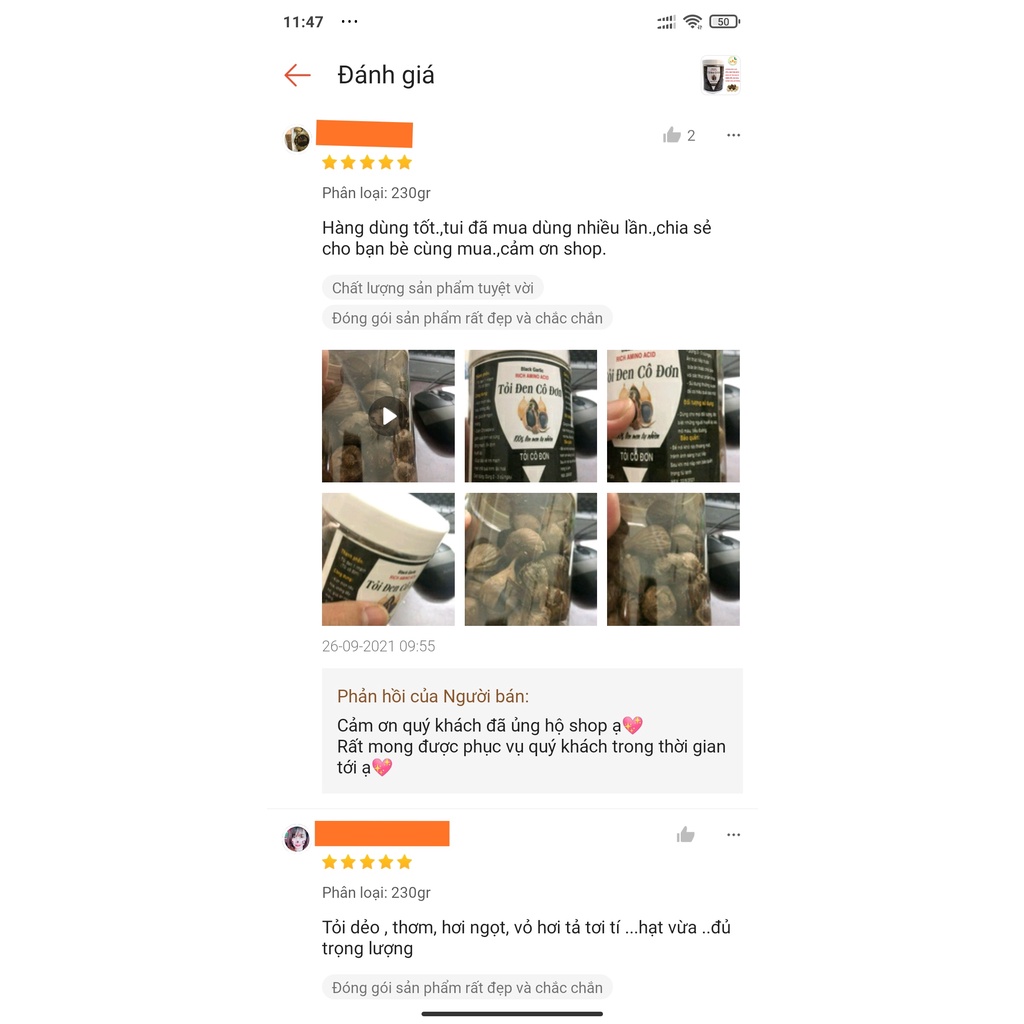Screen dimensions: 1024x1024
Task: View the Tỏi Đen Cô Đơn label photo
Action: point(531,416)
